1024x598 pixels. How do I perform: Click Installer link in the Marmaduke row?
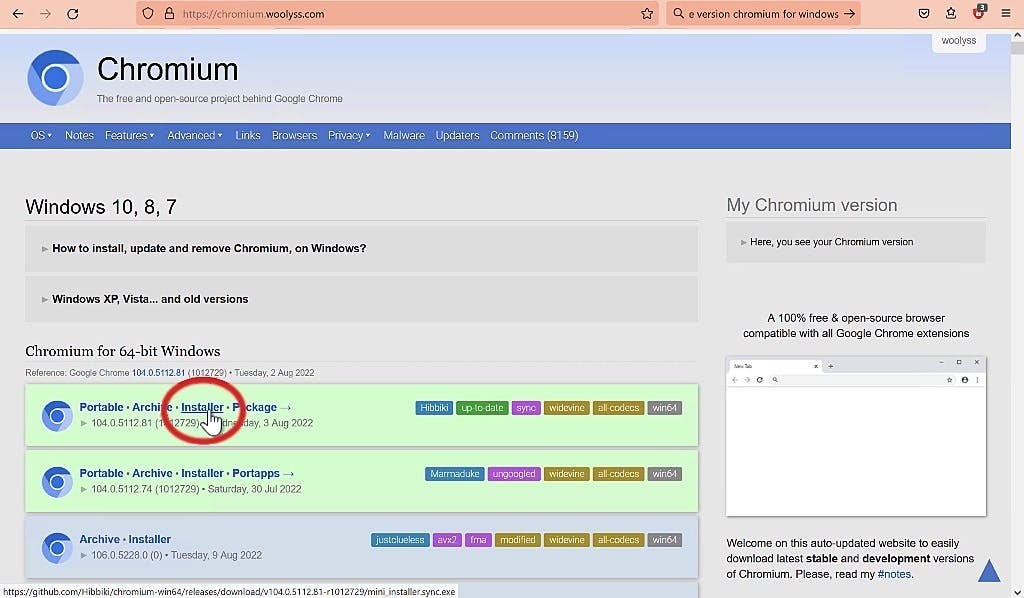coord(202,473)
